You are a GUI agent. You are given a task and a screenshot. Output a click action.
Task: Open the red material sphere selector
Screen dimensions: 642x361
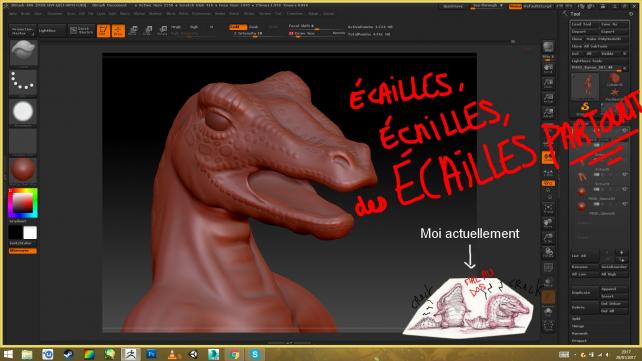pyautogui.click(x=23, y=170)
